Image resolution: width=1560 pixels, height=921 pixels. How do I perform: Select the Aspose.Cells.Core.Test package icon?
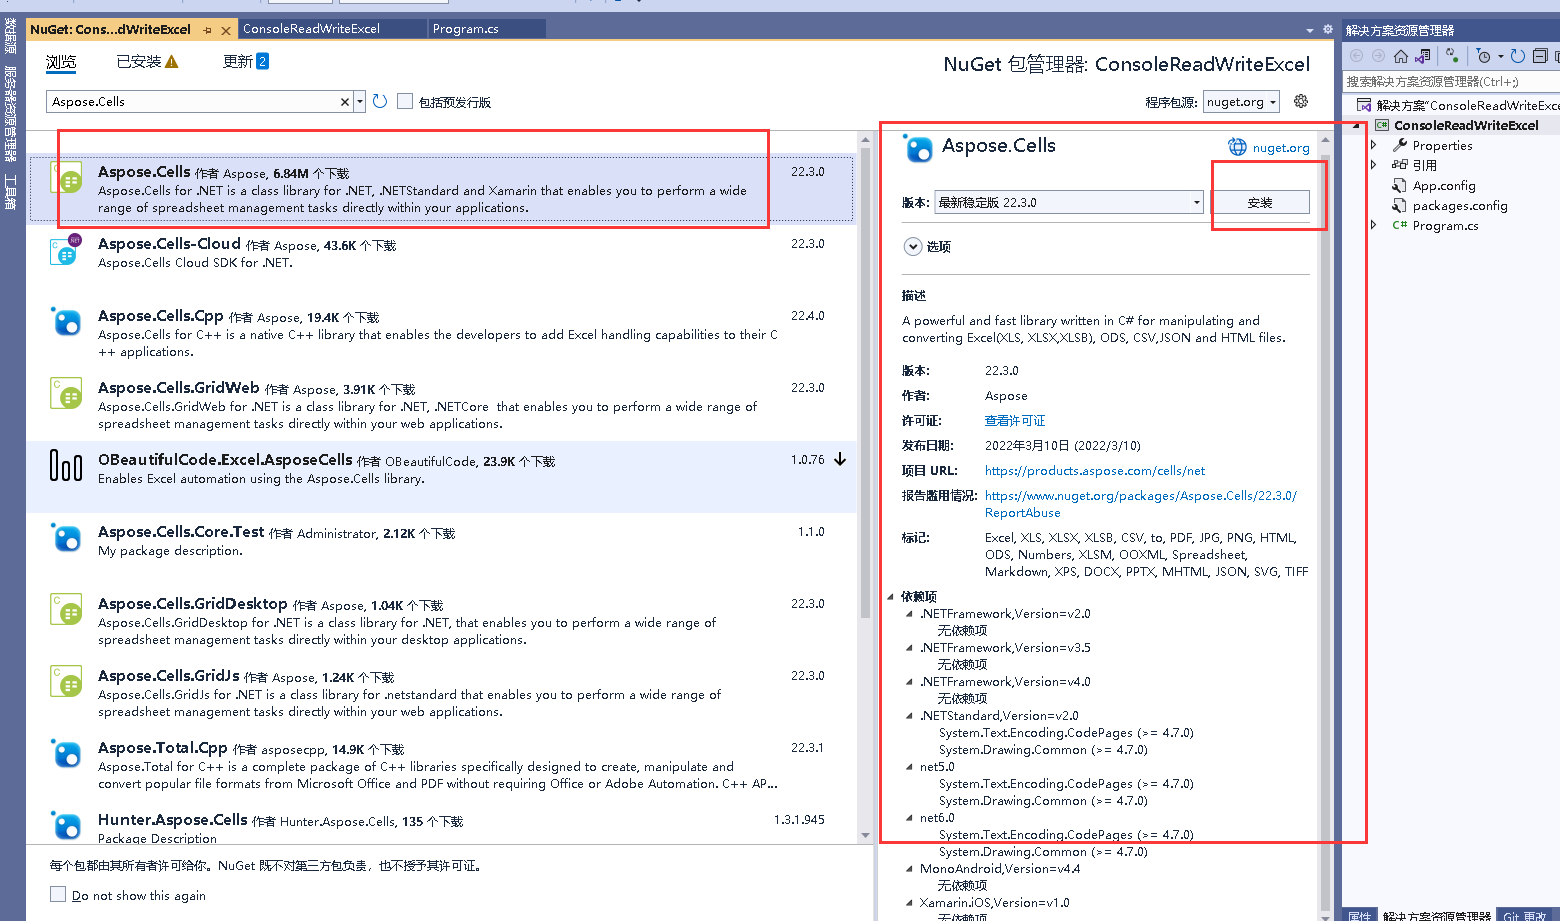click(66, 537)
